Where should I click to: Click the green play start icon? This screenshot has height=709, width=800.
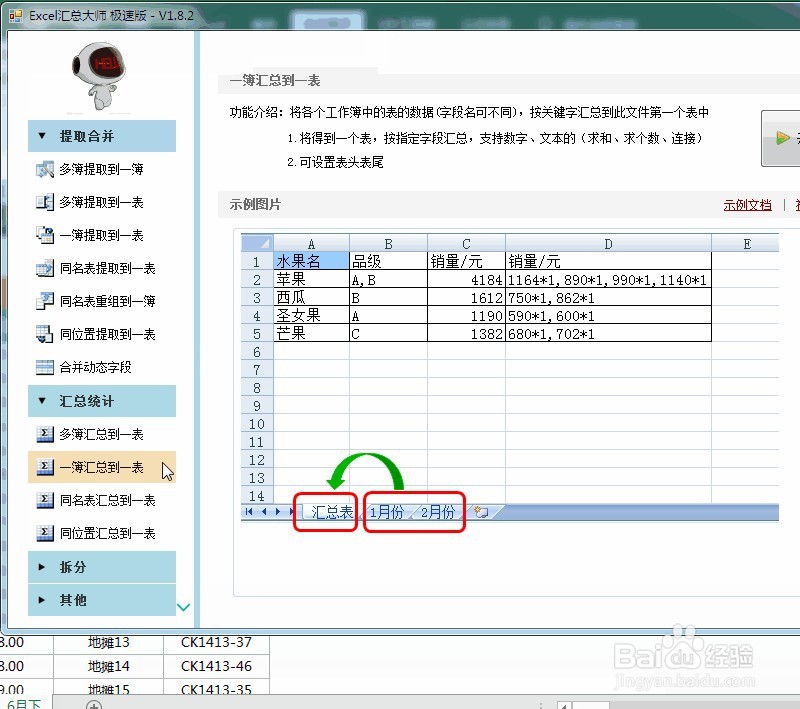click(x=782, y=138)
